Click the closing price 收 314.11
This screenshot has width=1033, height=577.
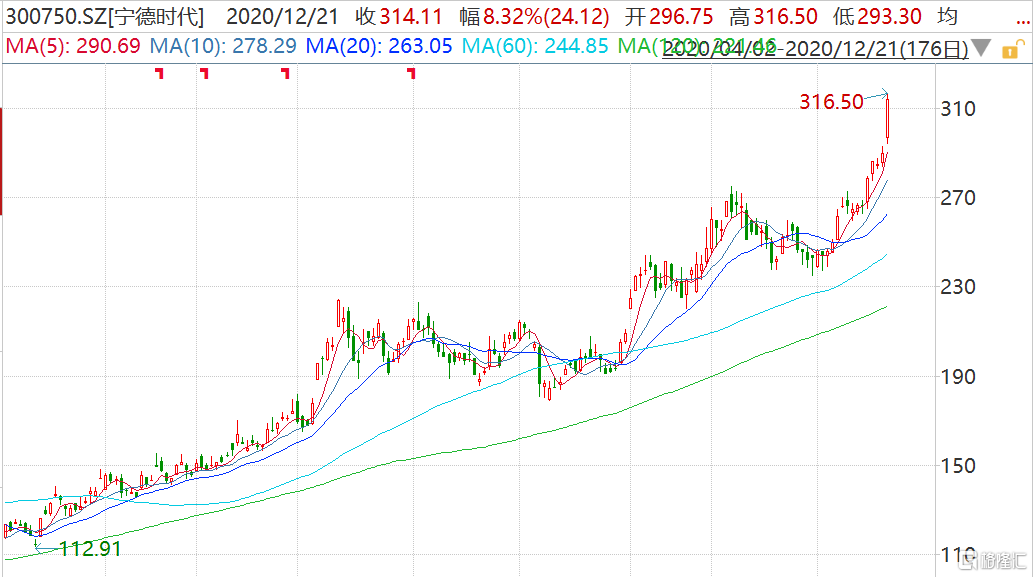tap(399, 16)
